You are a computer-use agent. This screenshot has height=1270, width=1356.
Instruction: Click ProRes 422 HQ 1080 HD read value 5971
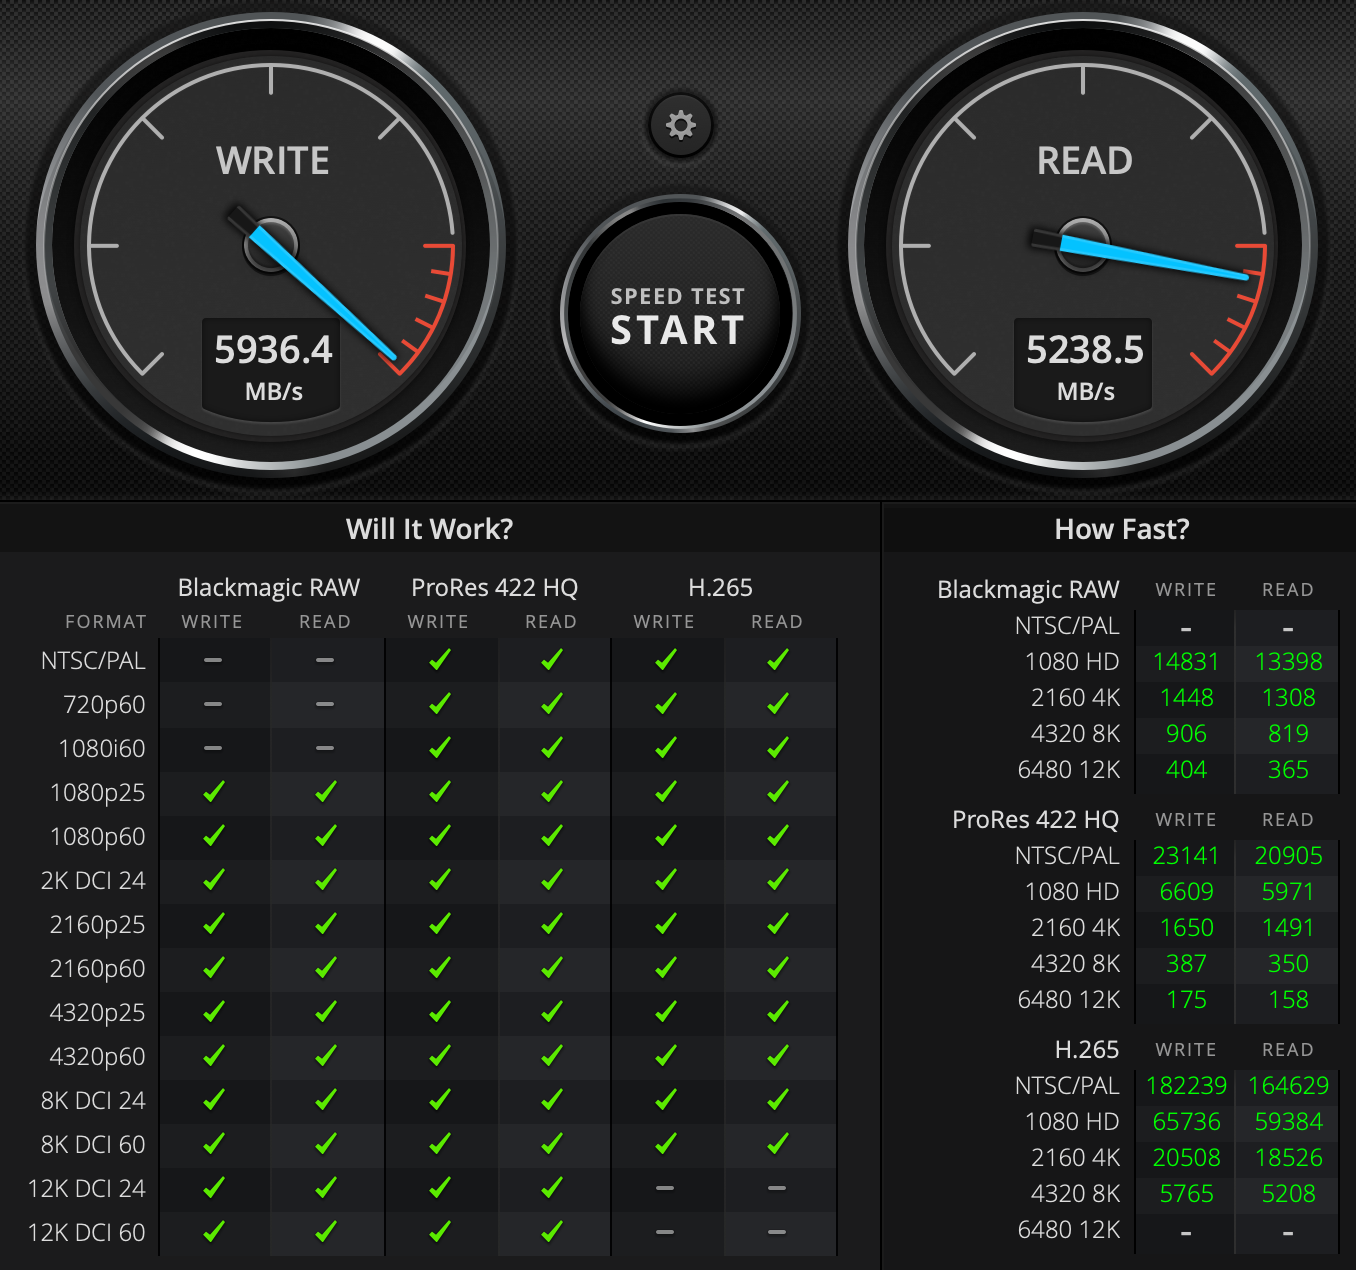[x=1288, y=892]
